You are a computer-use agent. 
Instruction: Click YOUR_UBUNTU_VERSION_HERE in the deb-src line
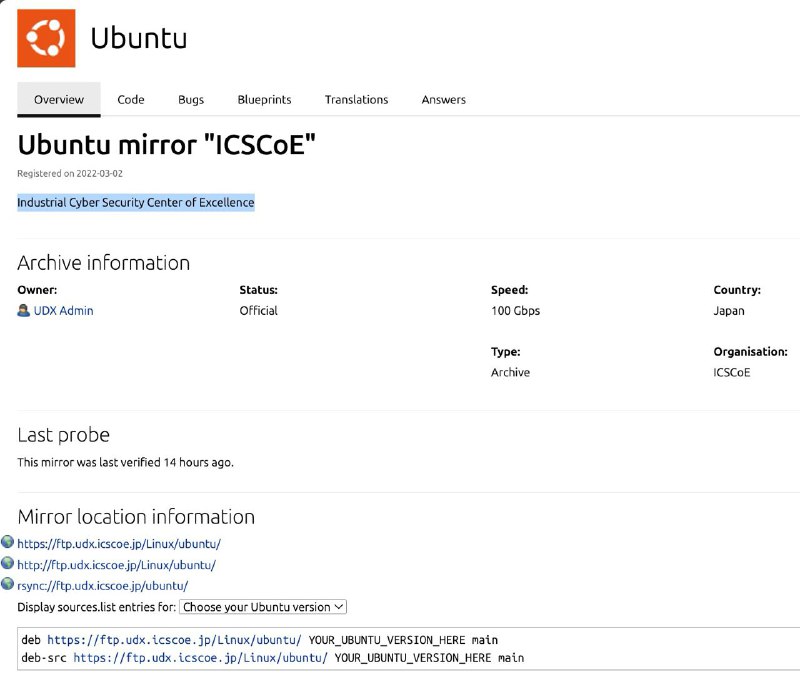coord(413,658)
